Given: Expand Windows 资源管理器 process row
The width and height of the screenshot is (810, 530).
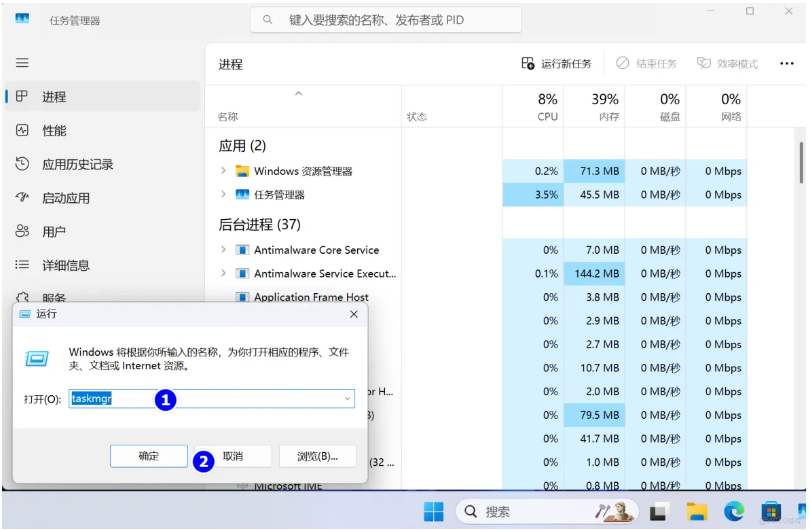Looking at the screenshot, I should [x=223, y=170].
